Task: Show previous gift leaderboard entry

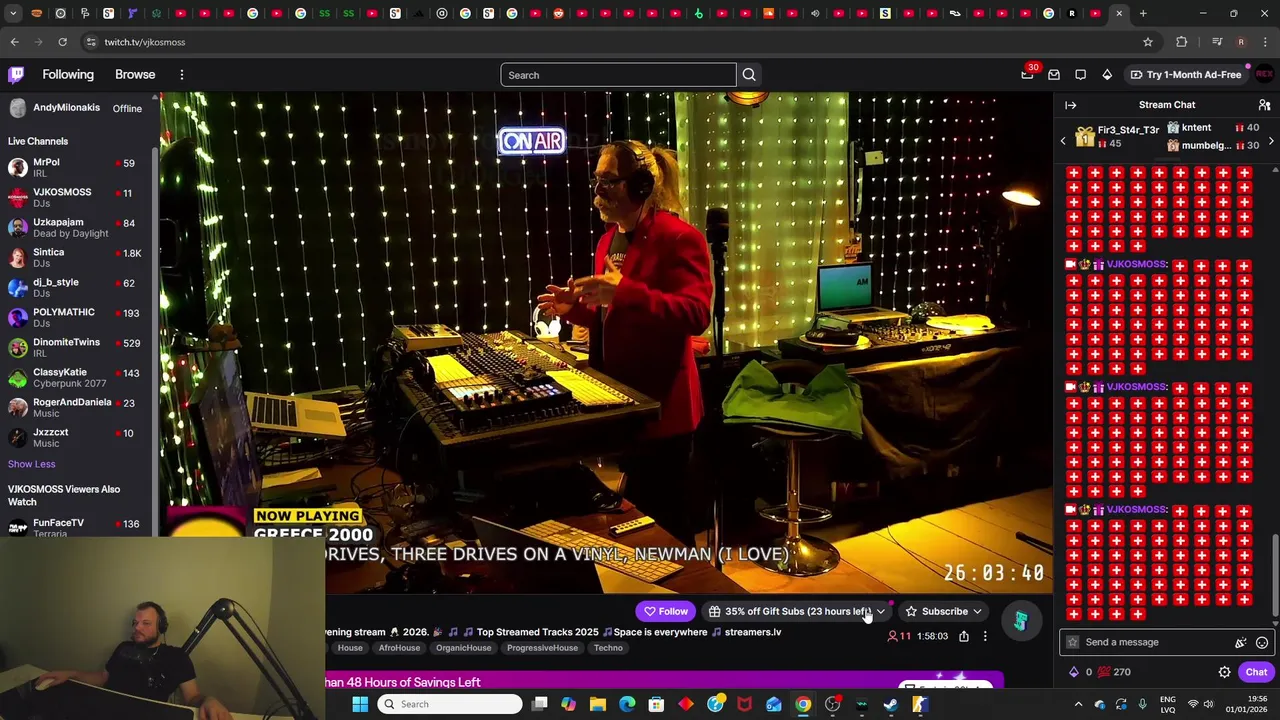Action: pos(1063,142)
